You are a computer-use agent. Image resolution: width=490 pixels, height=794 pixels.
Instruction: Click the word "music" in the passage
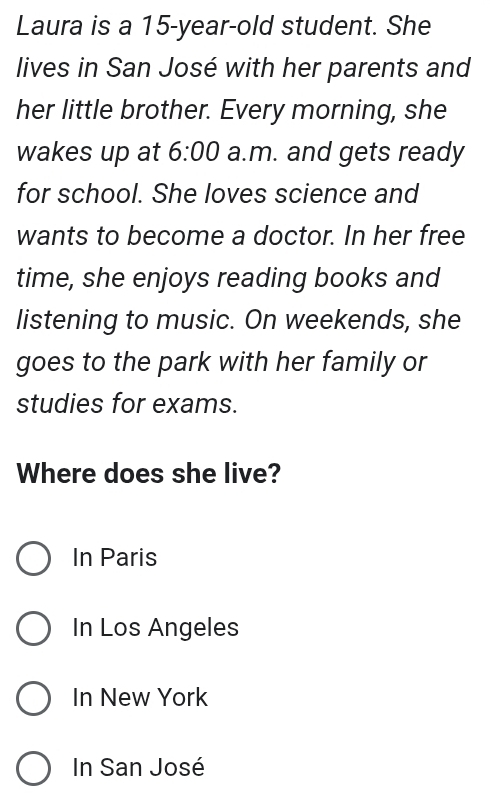195,320
